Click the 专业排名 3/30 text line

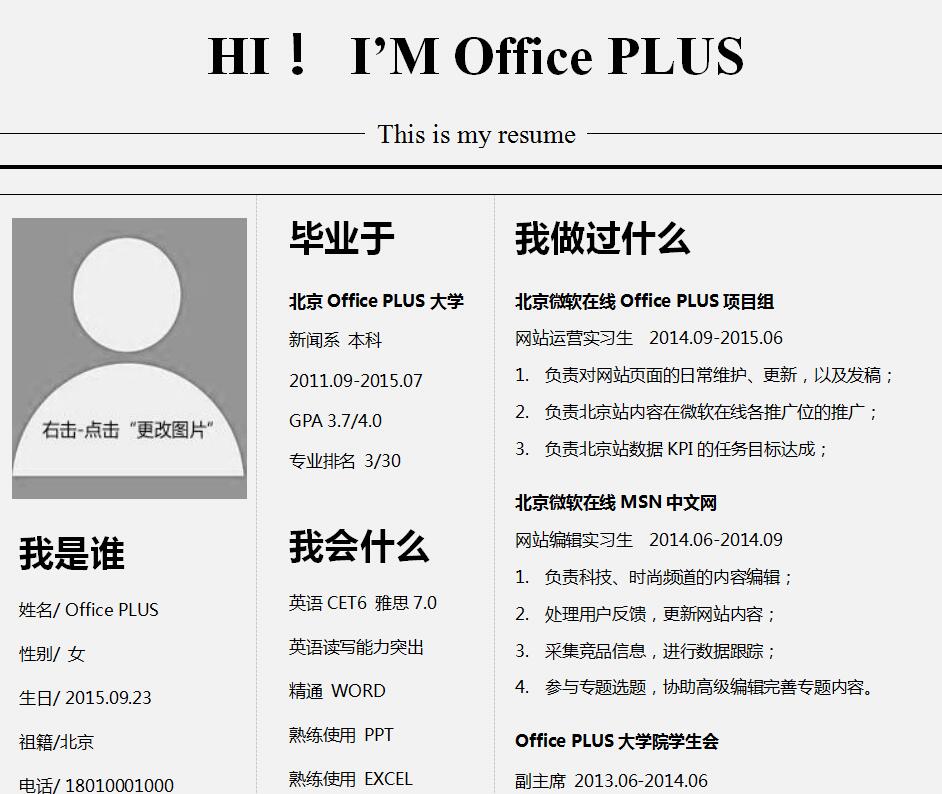coord(345,461)
